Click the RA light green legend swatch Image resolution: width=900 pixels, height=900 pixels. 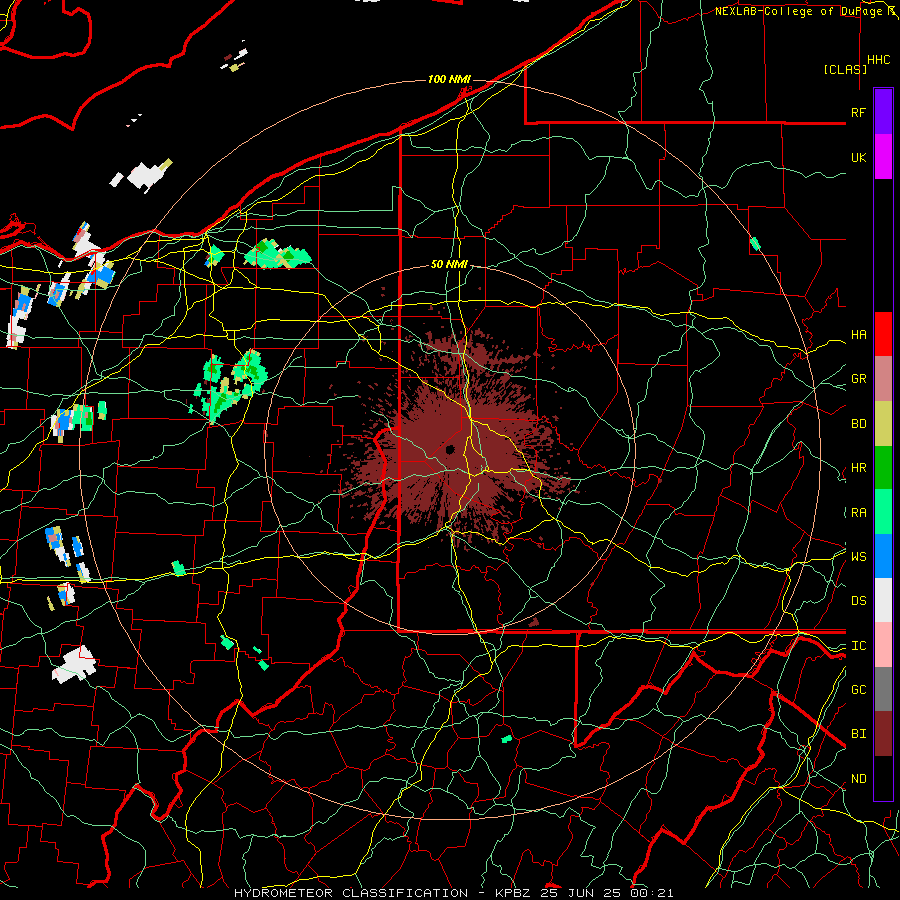click(883, 512)
